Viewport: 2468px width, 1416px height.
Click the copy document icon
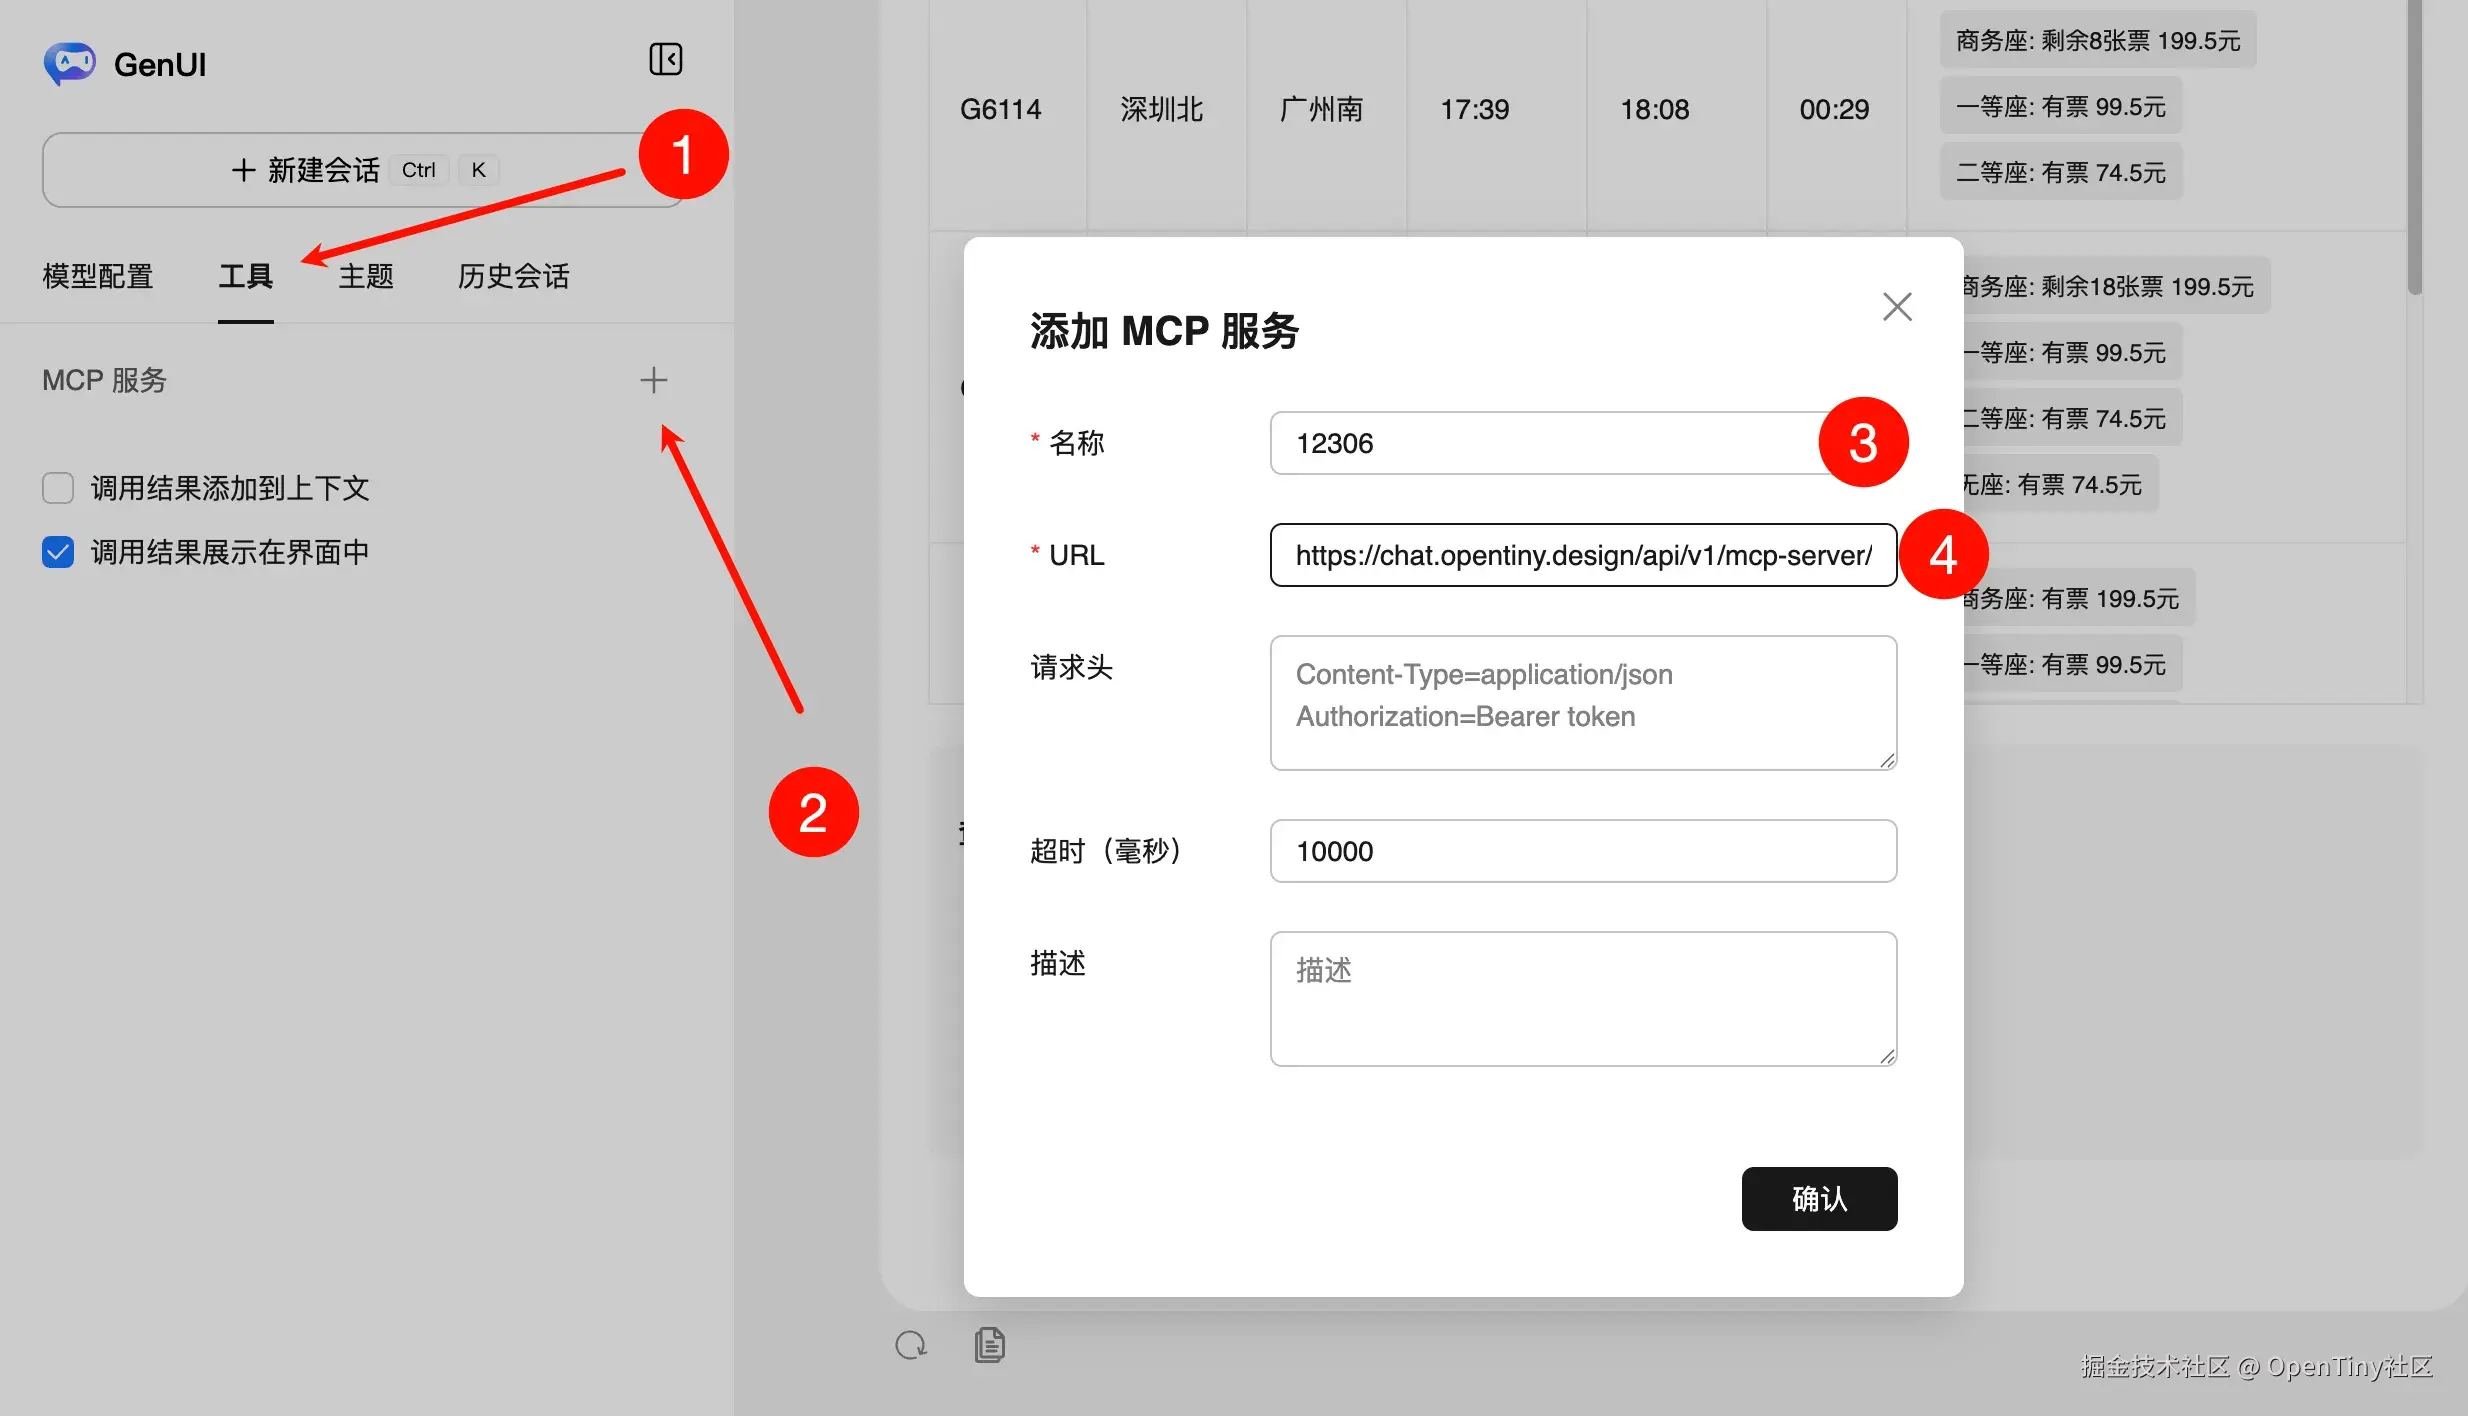pos(989,1345)
